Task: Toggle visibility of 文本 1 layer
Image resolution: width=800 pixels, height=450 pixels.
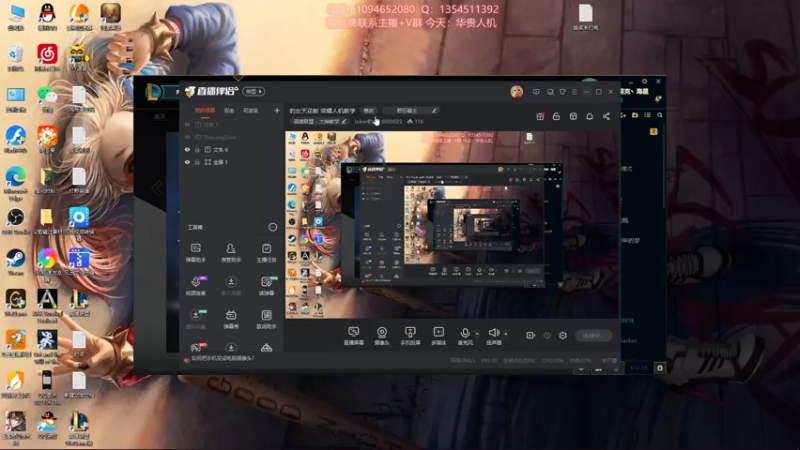Action: [187, 124]
